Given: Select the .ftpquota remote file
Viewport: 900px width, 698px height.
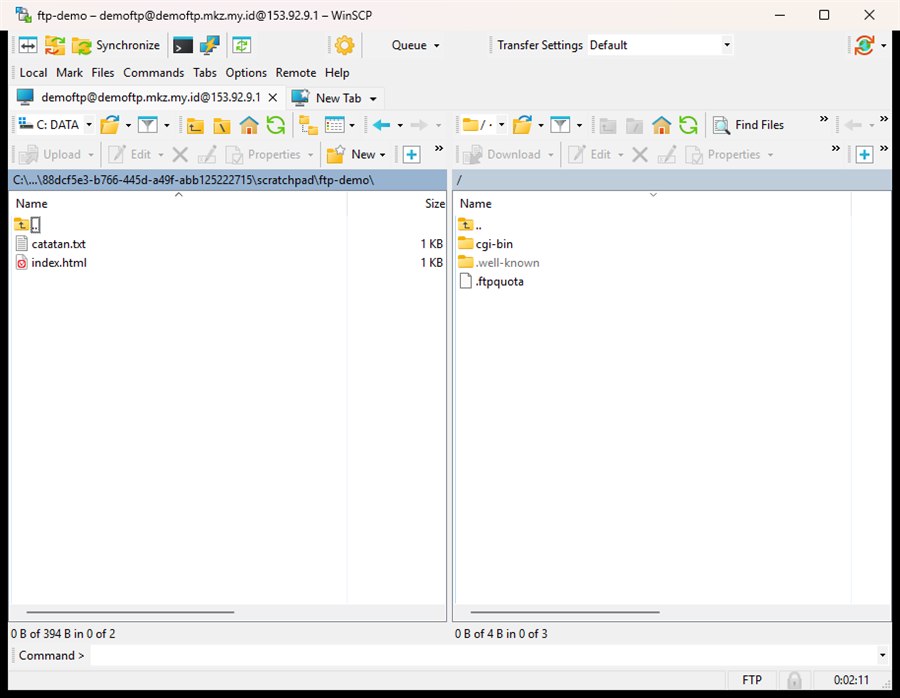Looking at the screenshot, I should 491,281.
